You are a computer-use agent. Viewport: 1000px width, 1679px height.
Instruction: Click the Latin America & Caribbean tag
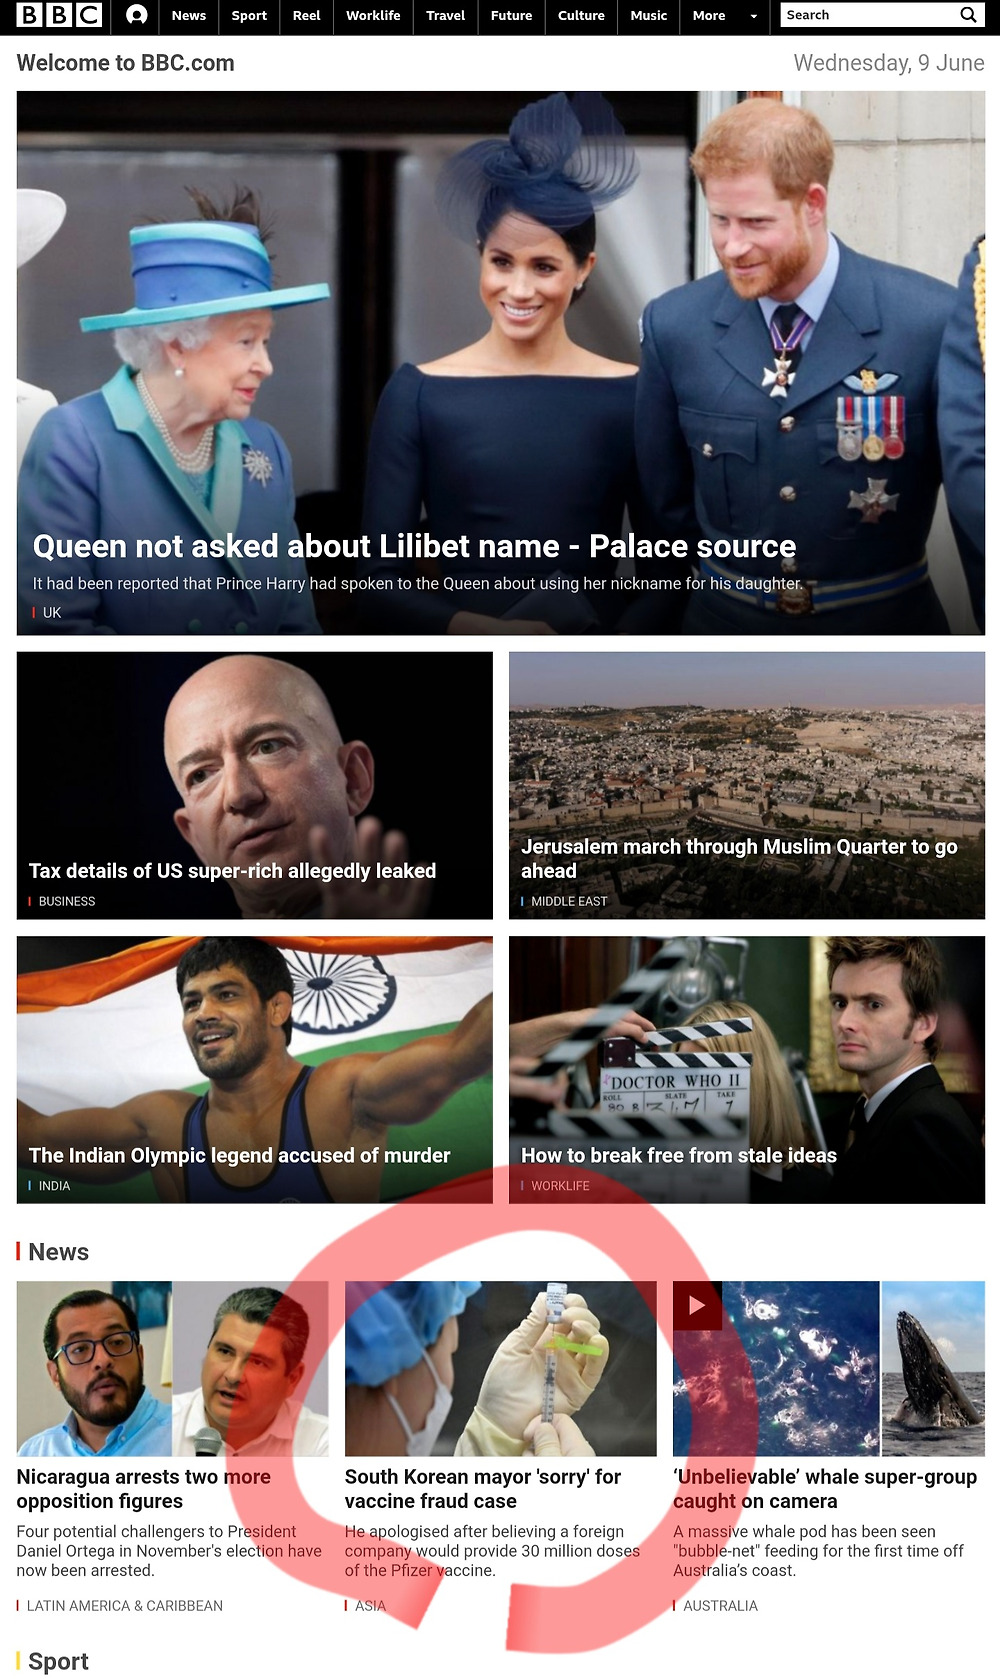coord(124,1606)
